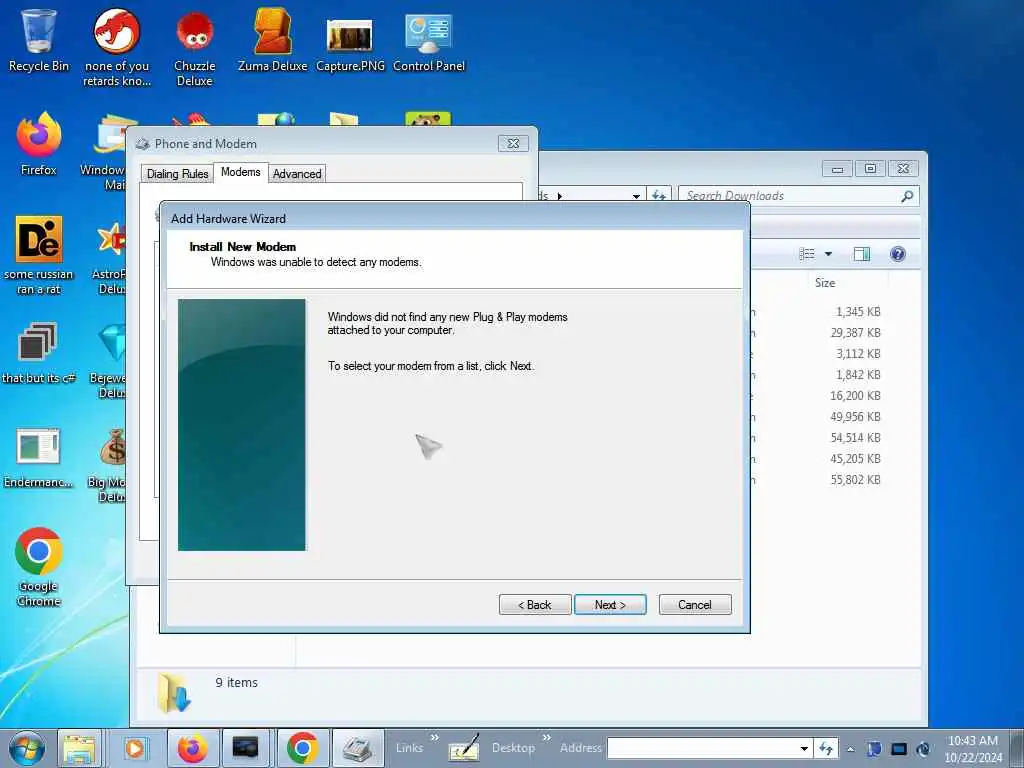This screenshot has width=1024, height=768.
Task: Show hidden system tray icons
Action: tap(850, 749)
